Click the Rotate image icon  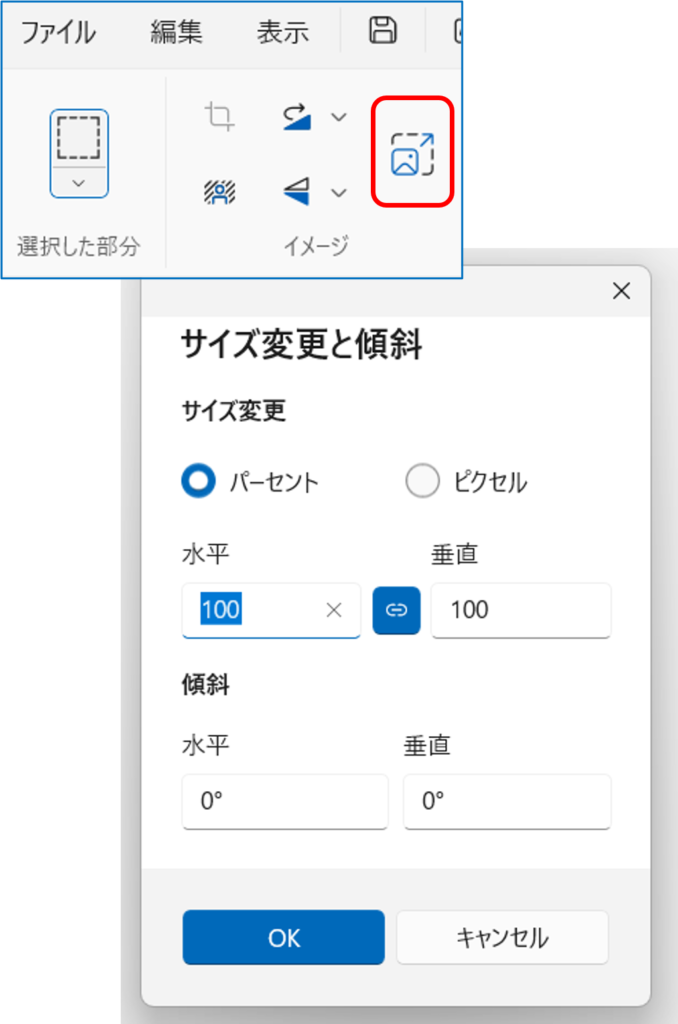click(298, 117)
